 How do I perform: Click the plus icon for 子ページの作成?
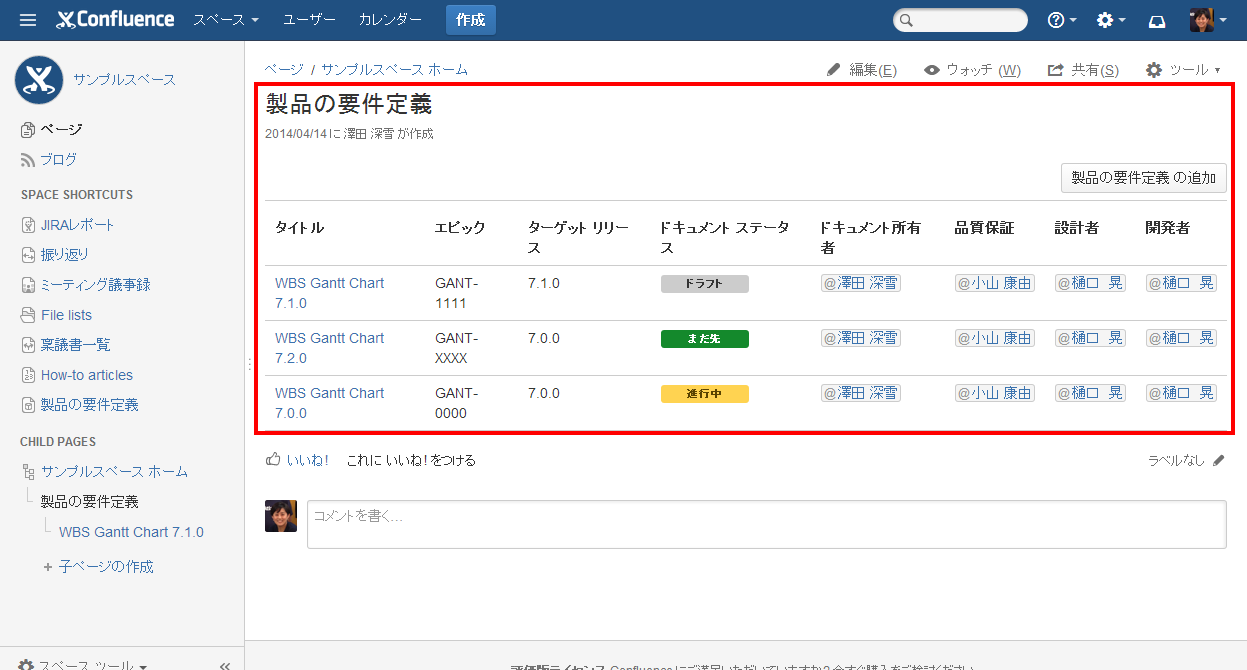48,567
